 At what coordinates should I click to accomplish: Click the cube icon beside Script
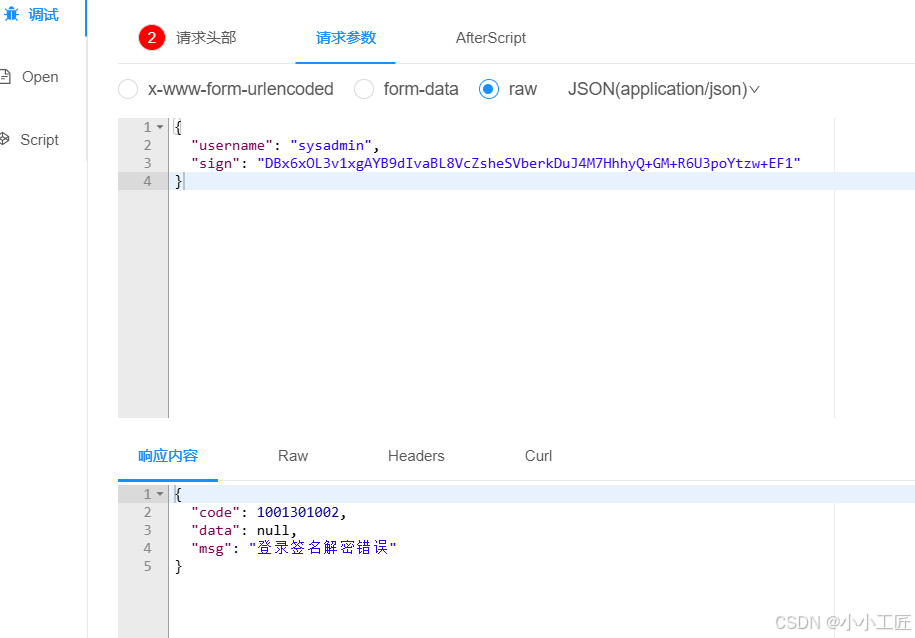5,139
